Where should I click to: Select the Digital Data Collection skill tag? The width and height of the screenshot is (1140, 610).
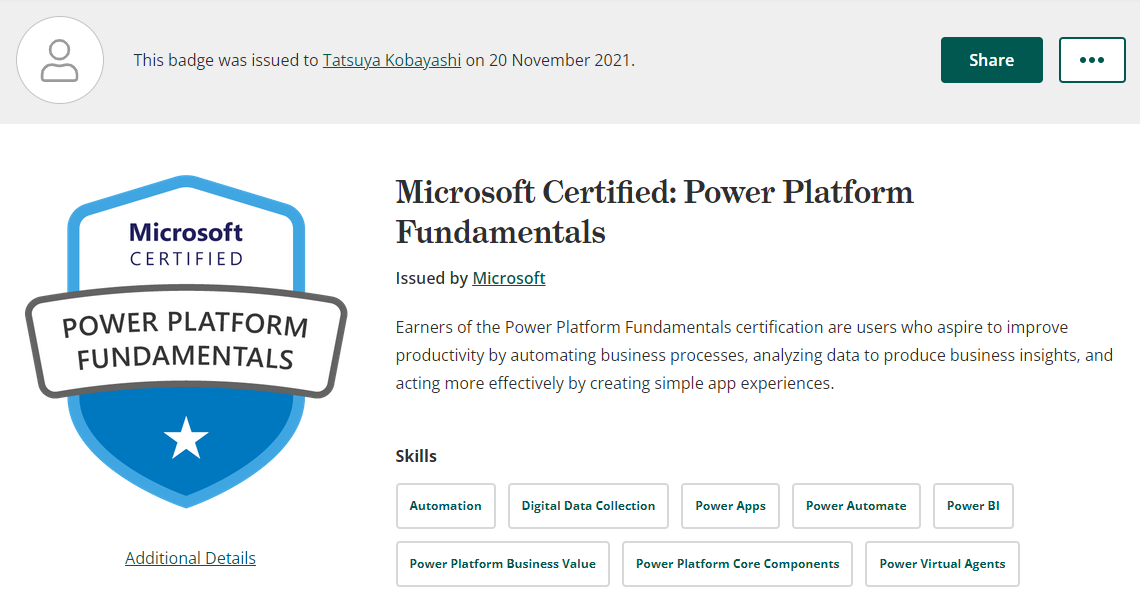pos(588,506)
